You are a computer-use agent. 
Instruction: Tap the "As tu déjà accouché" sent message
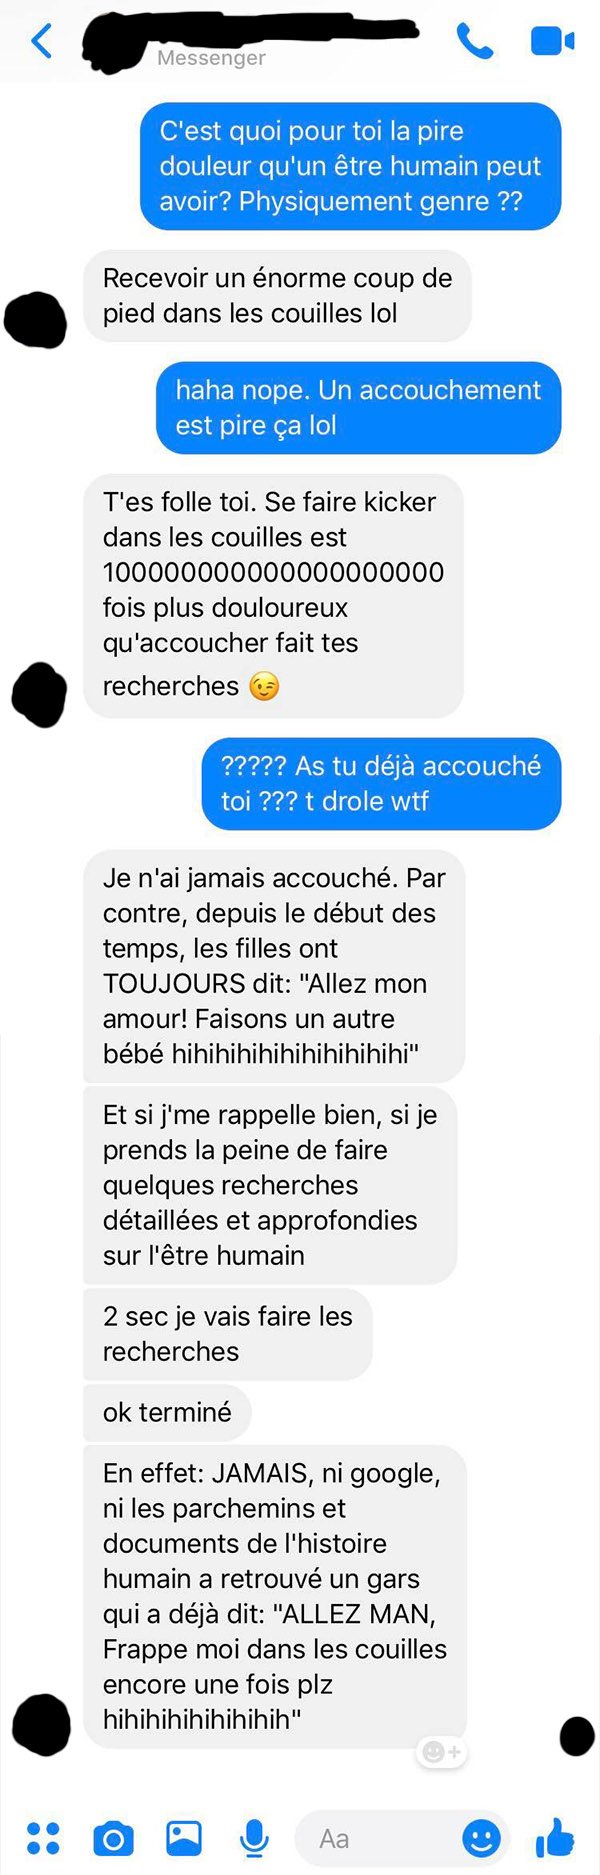coord(381,784)
